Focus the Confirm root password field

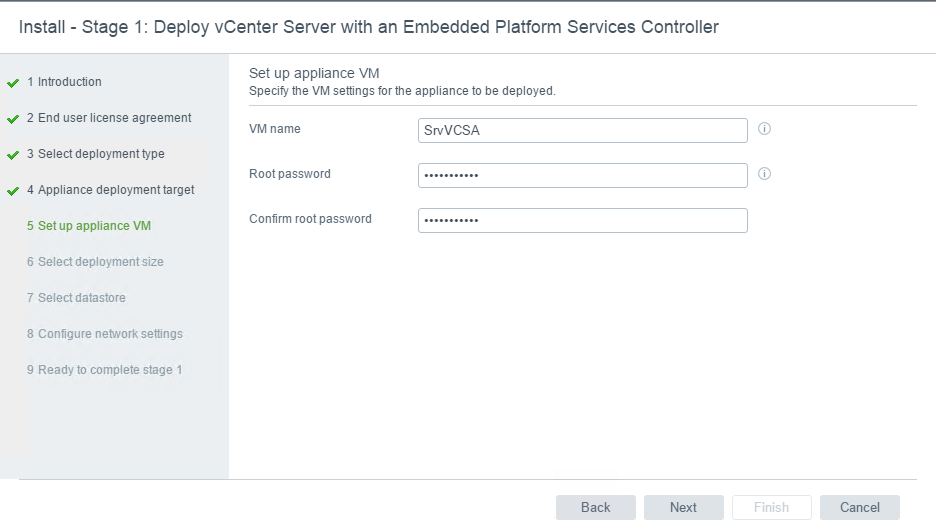tap(583, 220)
